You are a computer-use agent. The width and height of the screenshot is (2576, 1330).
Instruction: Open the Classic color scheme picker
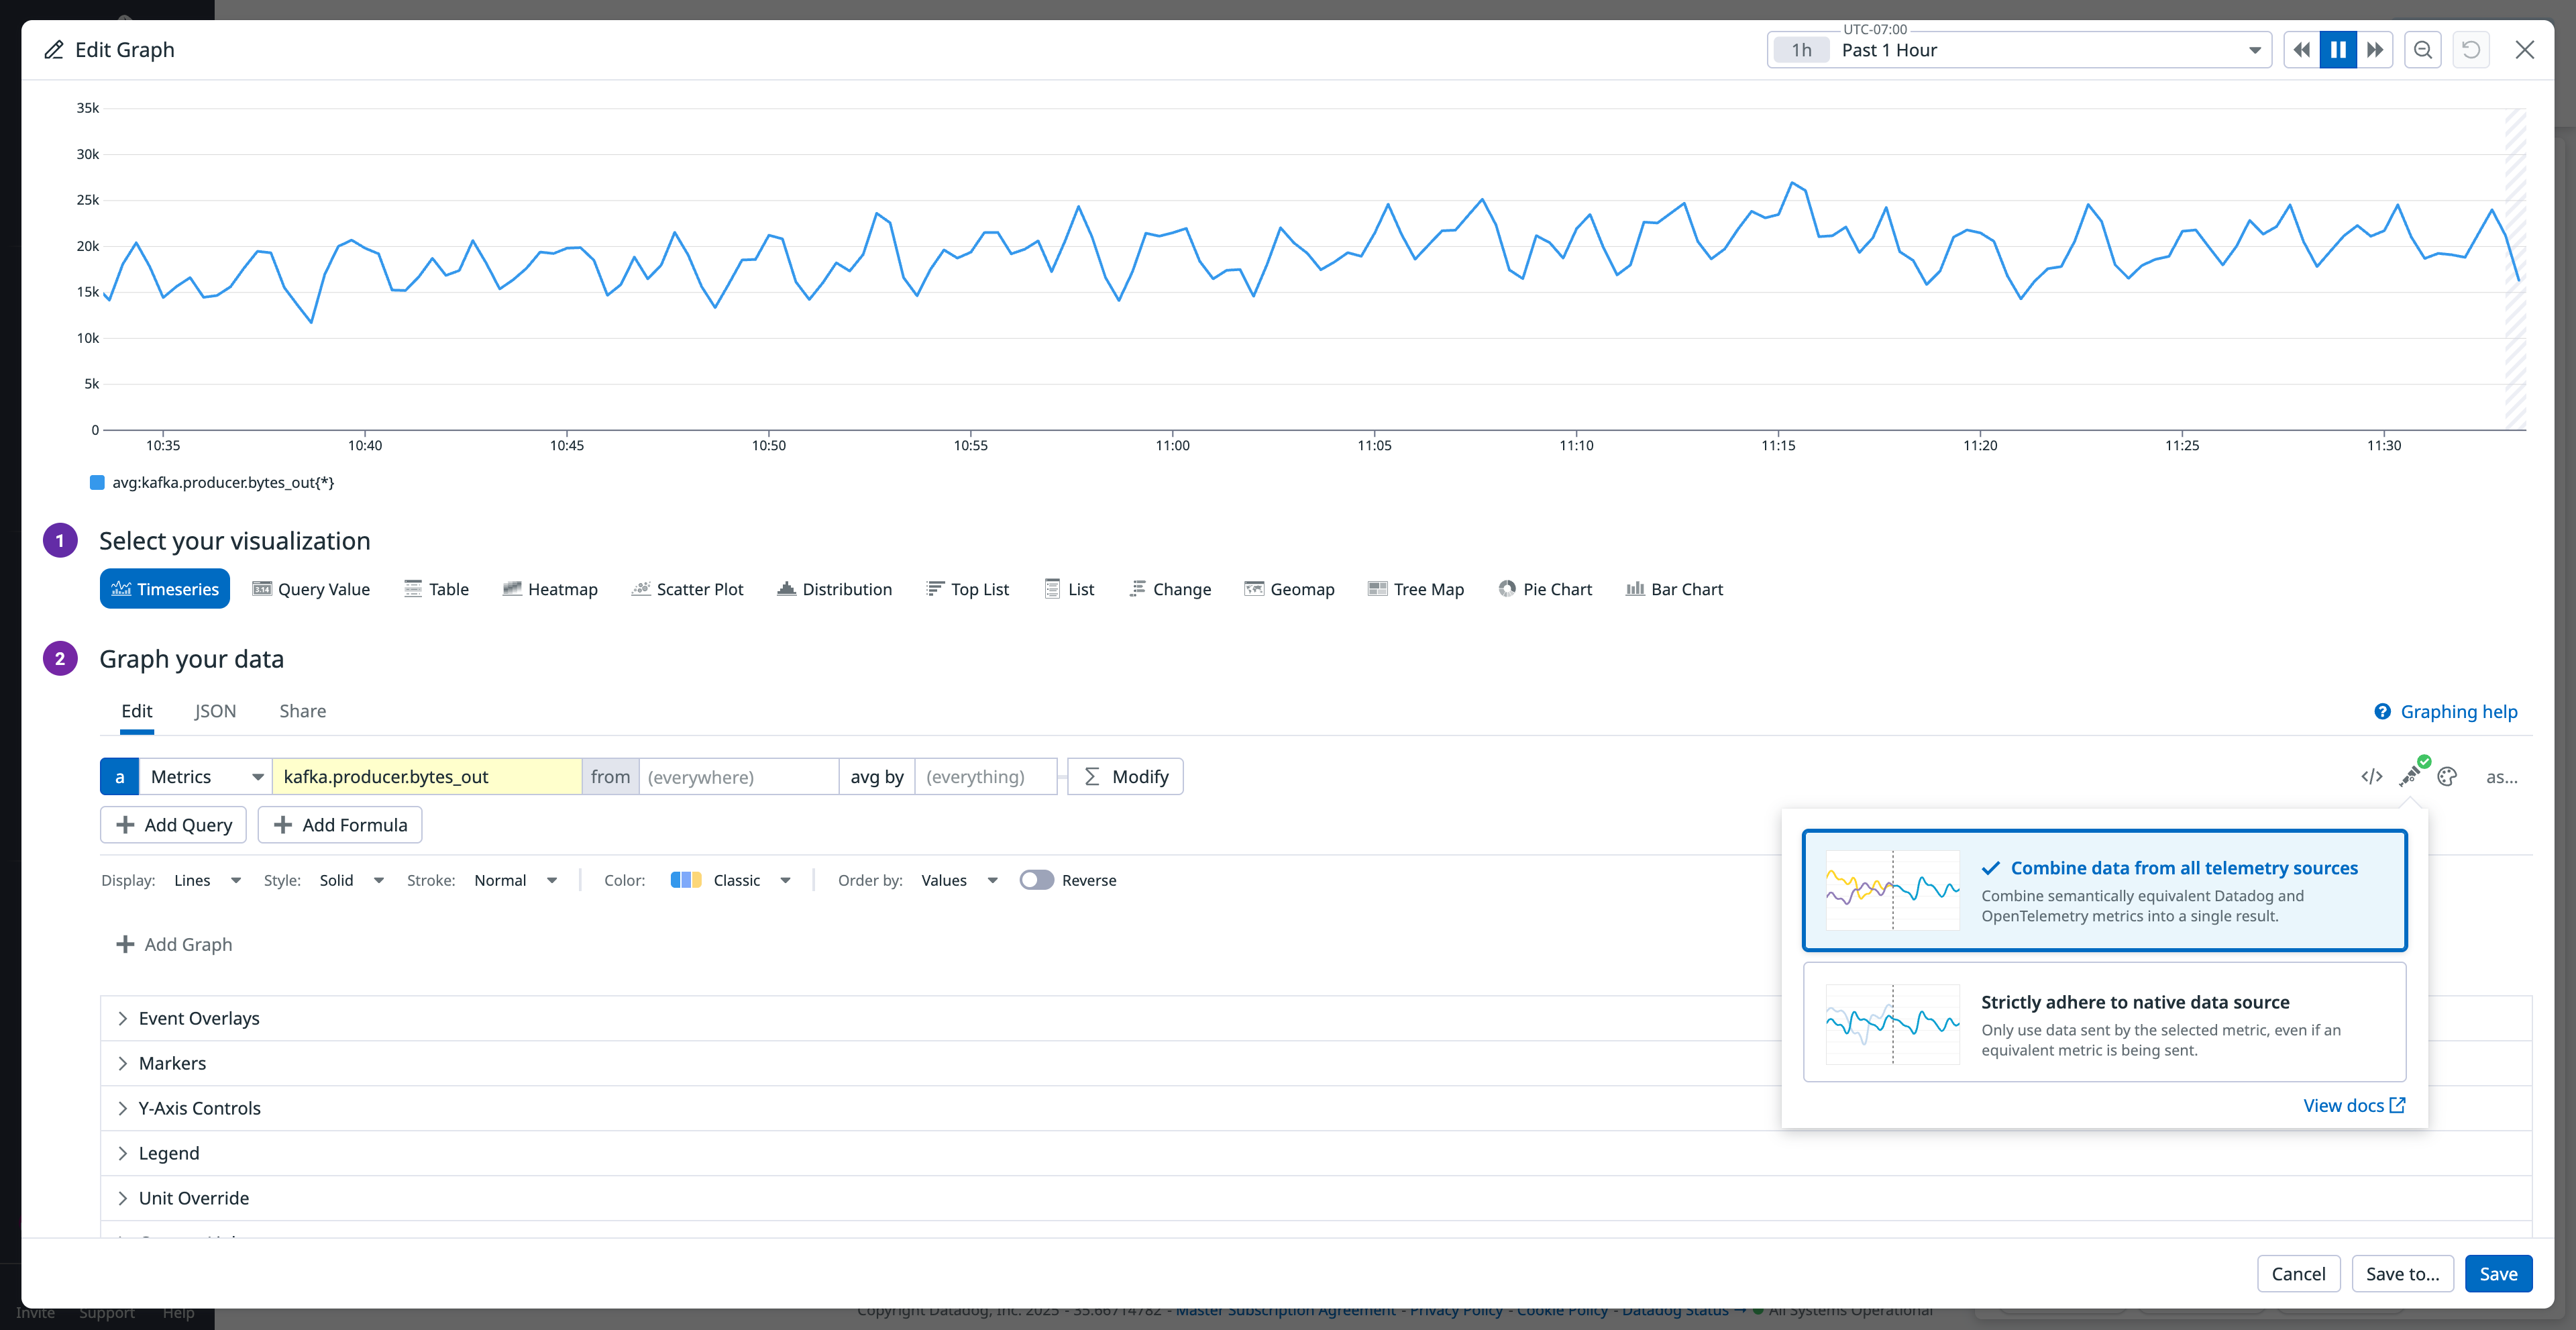coord(736,880)
